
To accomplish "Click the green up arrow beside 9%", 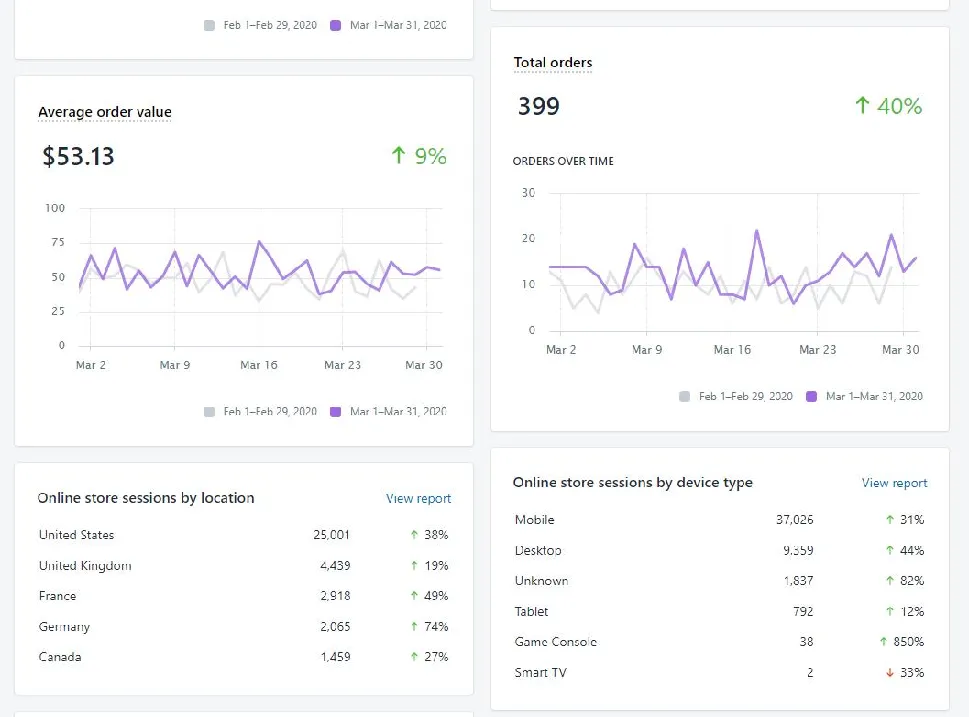I will point(399,155).
